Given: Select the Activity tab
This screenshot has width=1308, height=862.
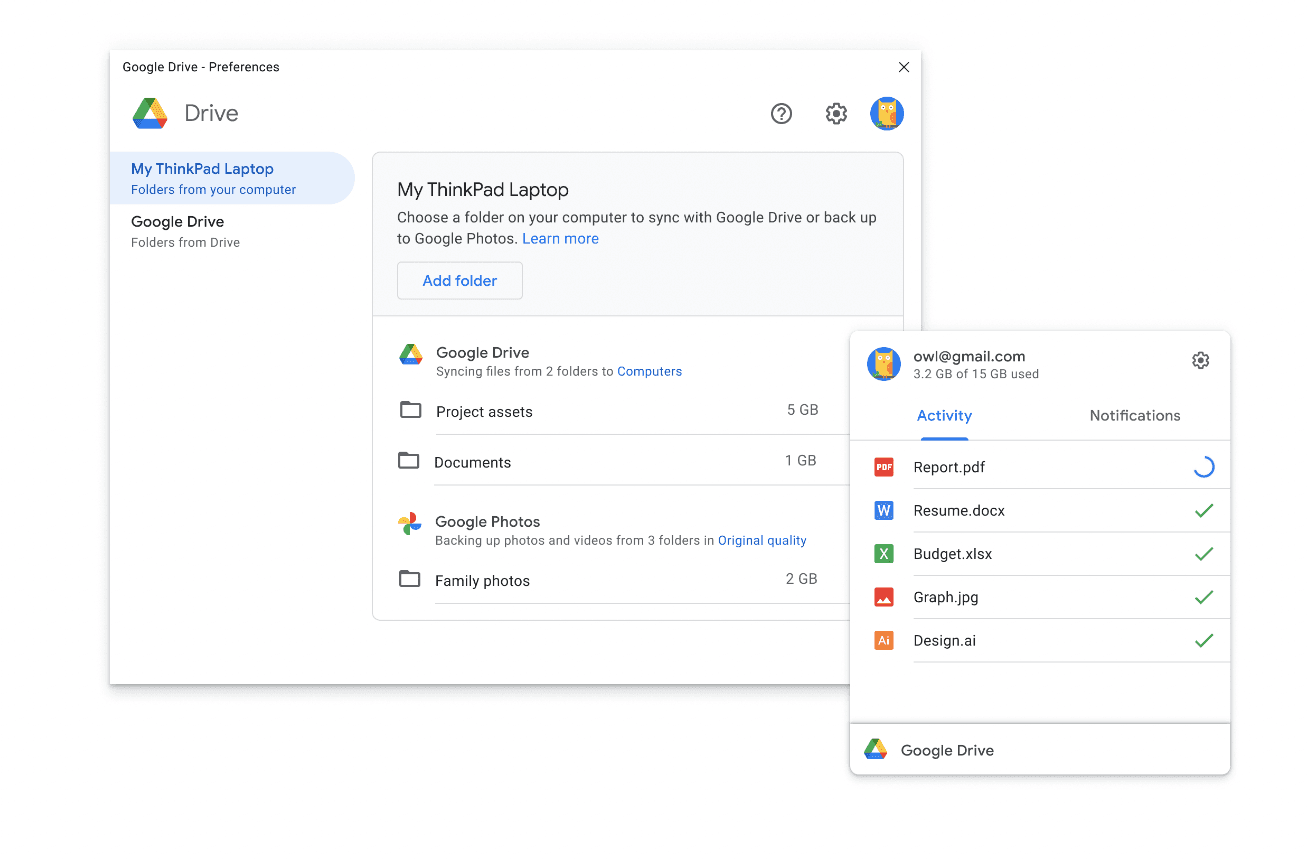Looking at the screenshot, I should pos(944,415).
